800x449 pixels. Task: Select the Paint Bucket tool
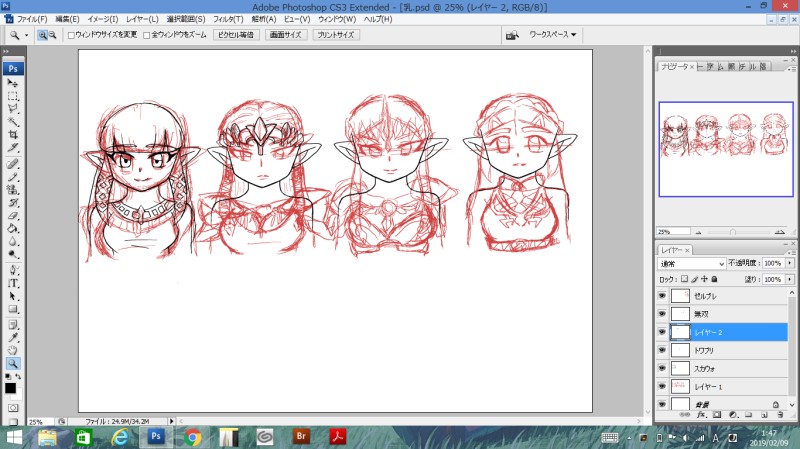[x=13, y=228]
